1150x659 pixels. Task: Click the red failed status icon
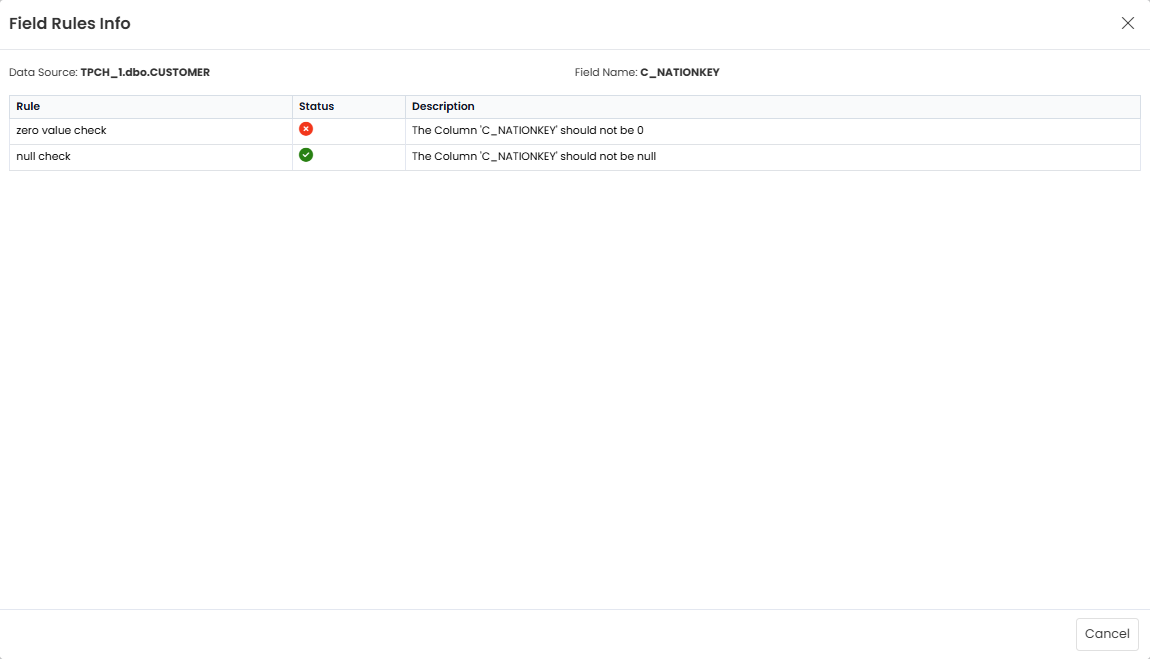(x=306, y=129)
